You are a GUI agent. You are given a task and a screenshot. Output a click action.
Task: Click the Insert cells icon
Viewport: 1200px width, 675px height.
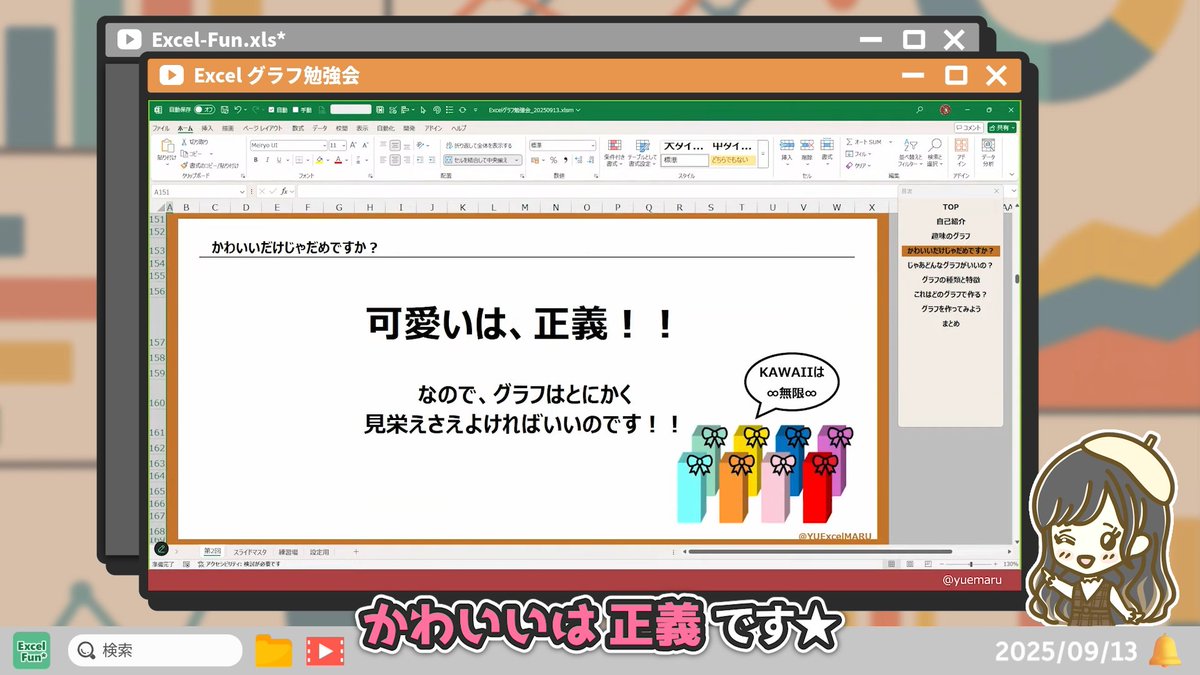click(786, 145)
